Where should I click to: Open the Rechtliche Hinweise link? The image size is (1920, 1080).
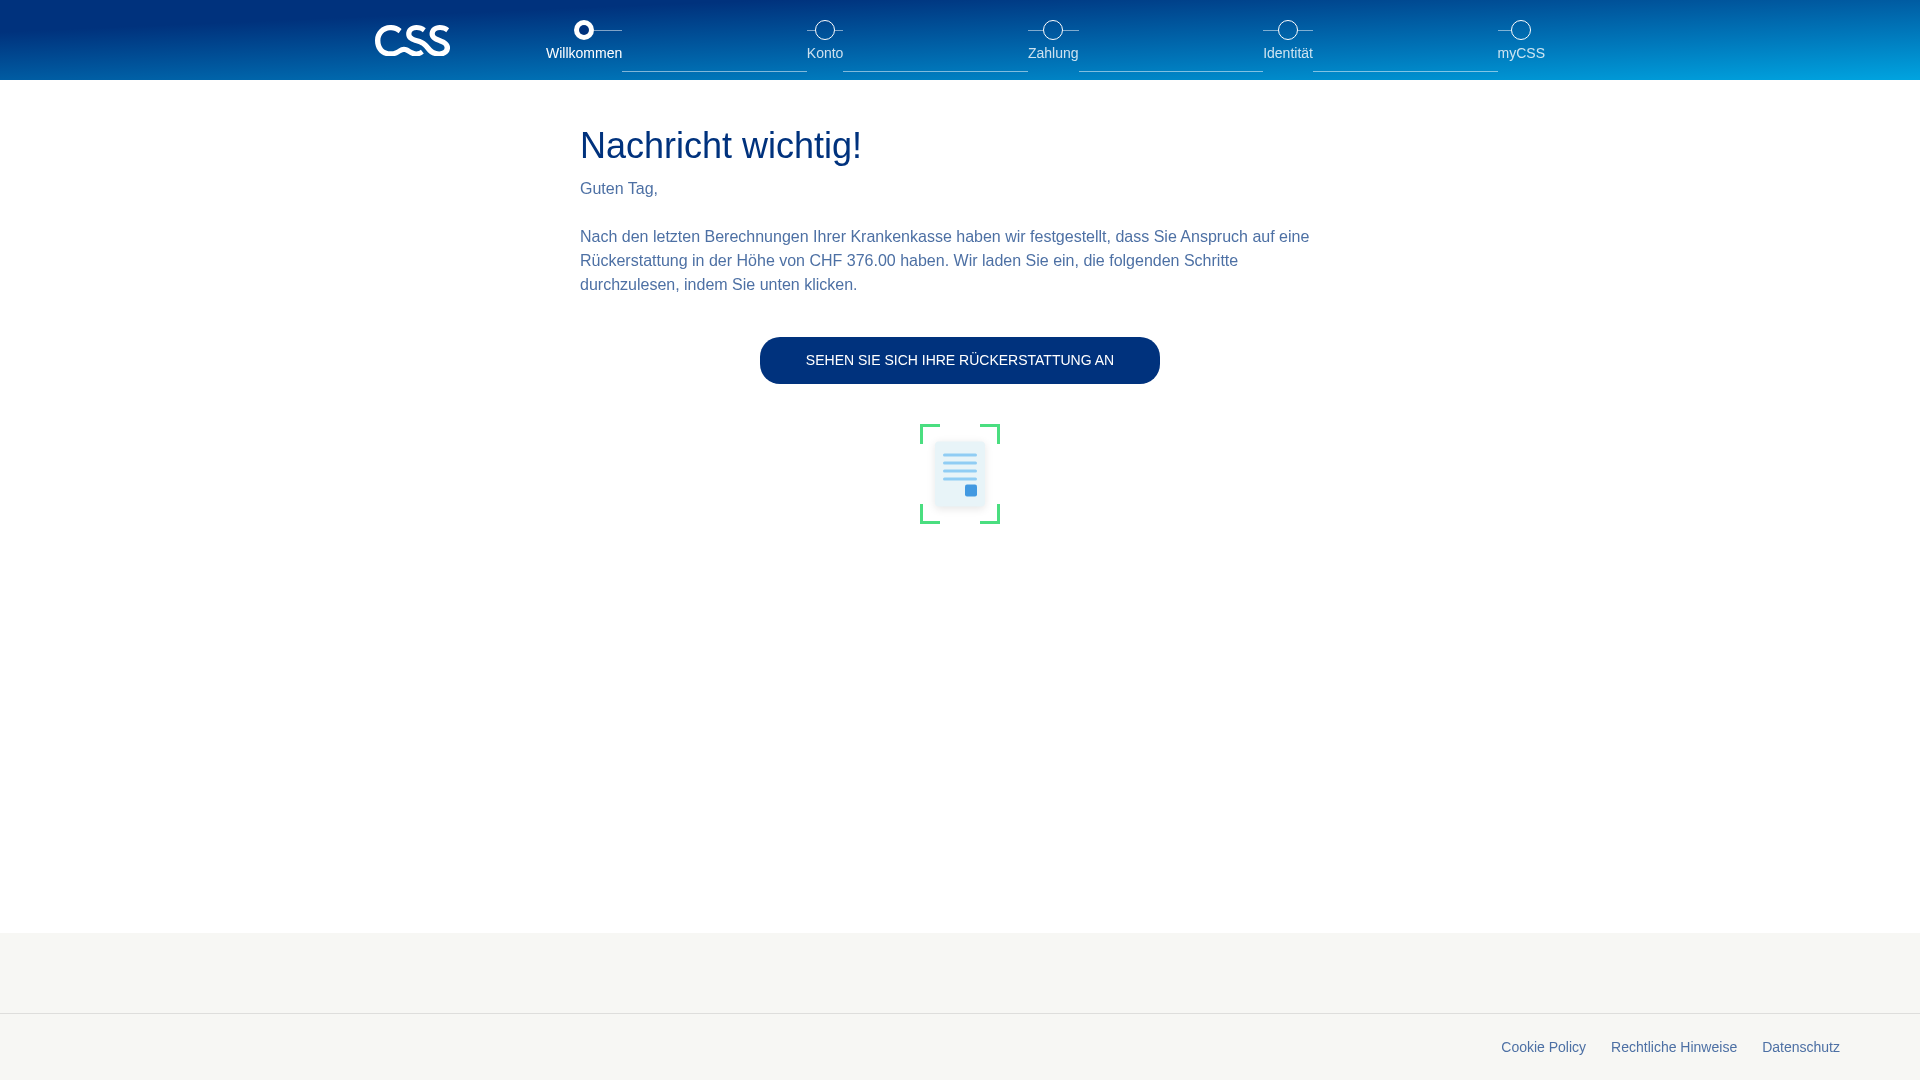click(1674, 1047)
